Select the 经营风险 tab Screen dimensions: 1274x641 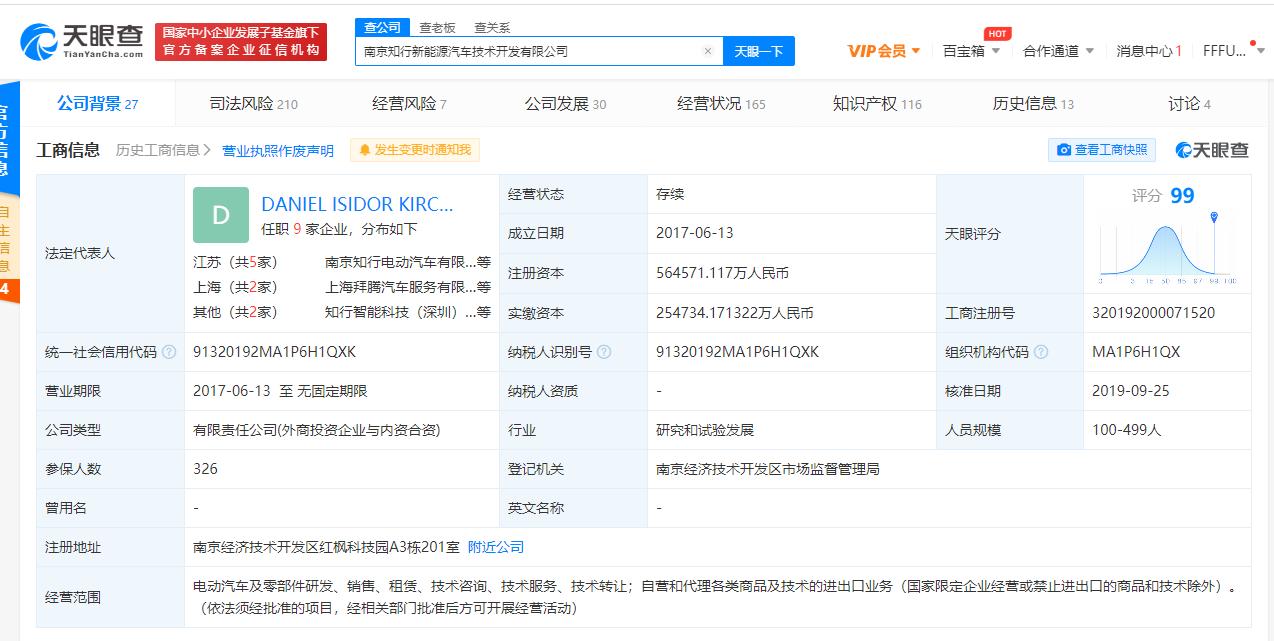click(409, 104)
